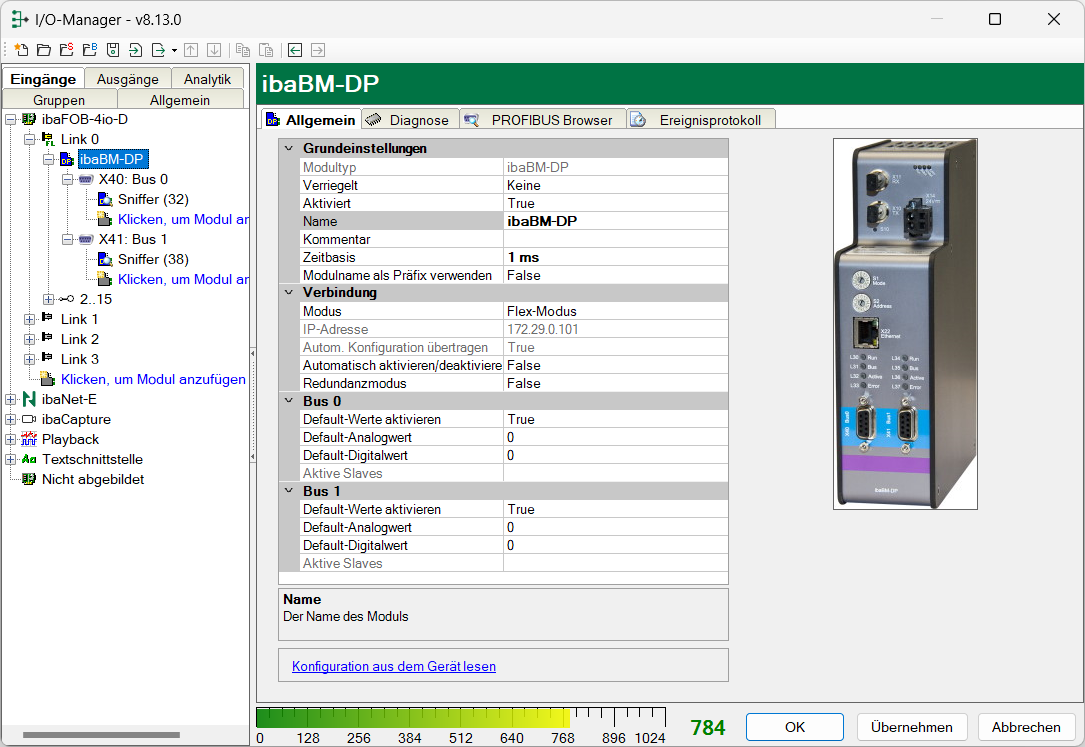
Task: Click the folder icon with blue B
Action: coord(90,50)
